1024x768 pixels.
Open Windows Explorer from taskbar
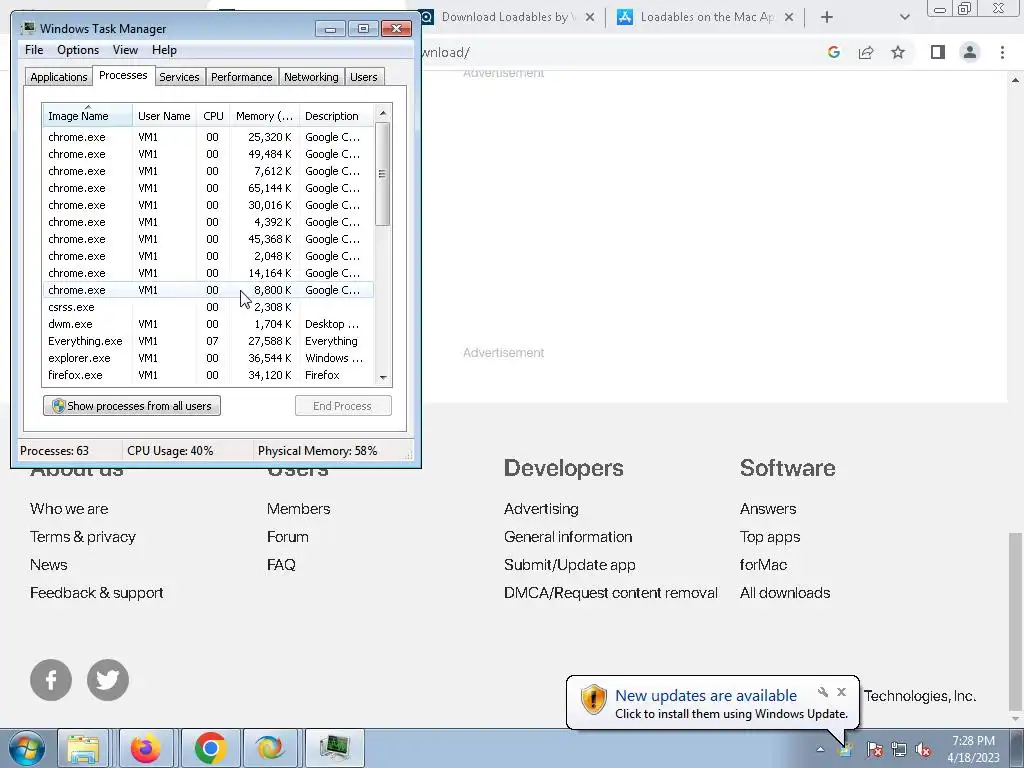coord(84,748)
